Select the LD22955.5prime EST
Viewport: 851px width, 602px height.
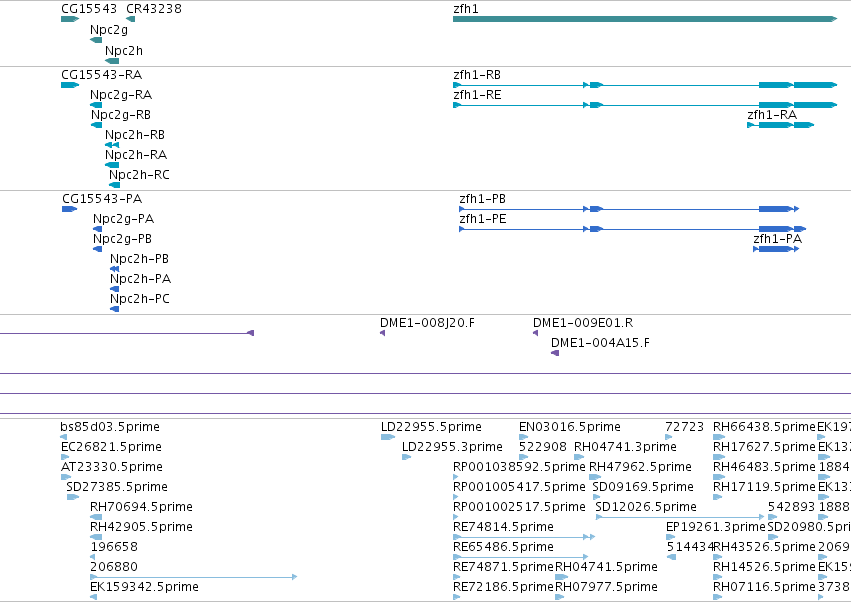click(388, 436)
